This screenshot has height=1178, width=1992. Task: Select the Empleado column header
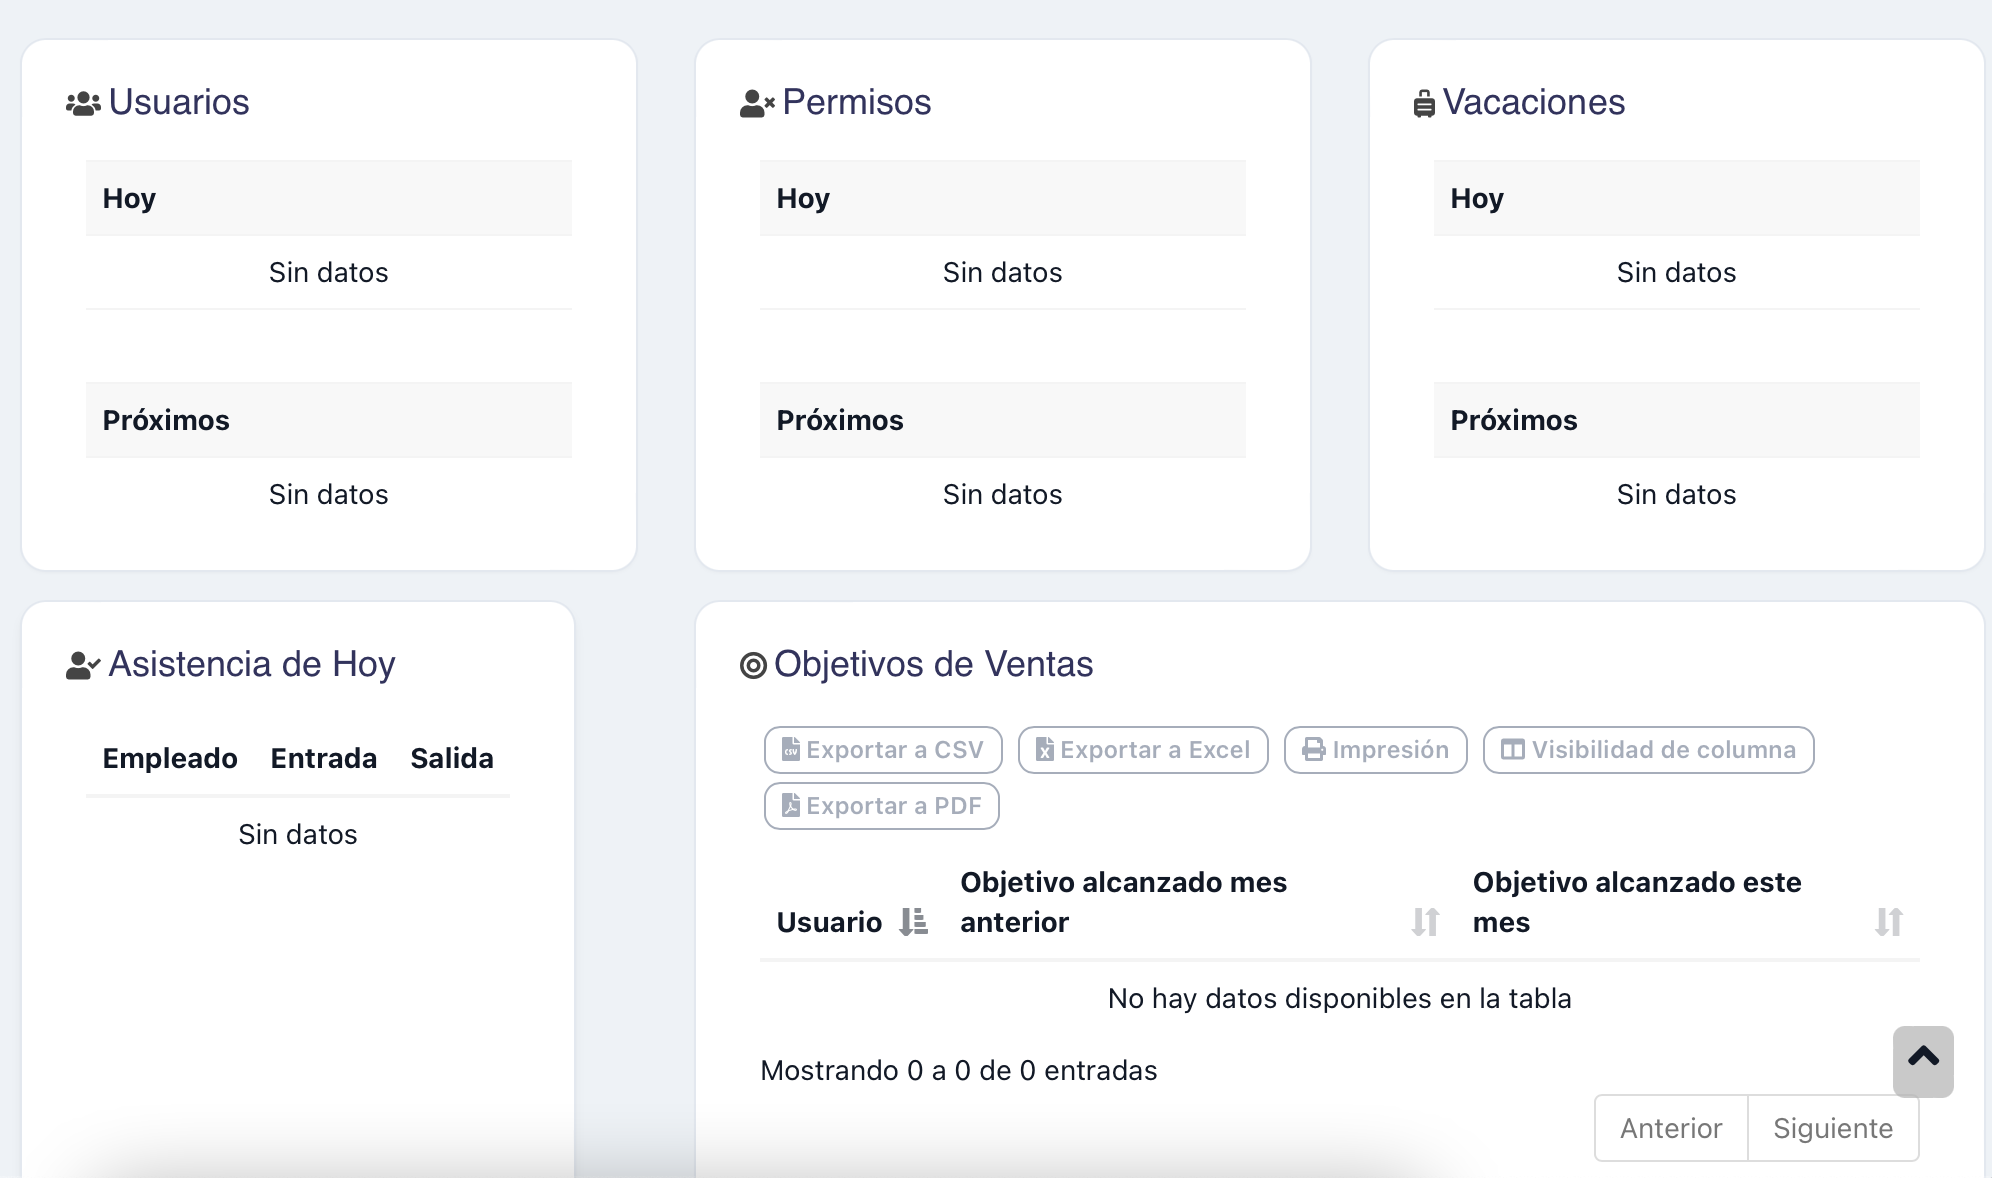click(x=169, y=758)
